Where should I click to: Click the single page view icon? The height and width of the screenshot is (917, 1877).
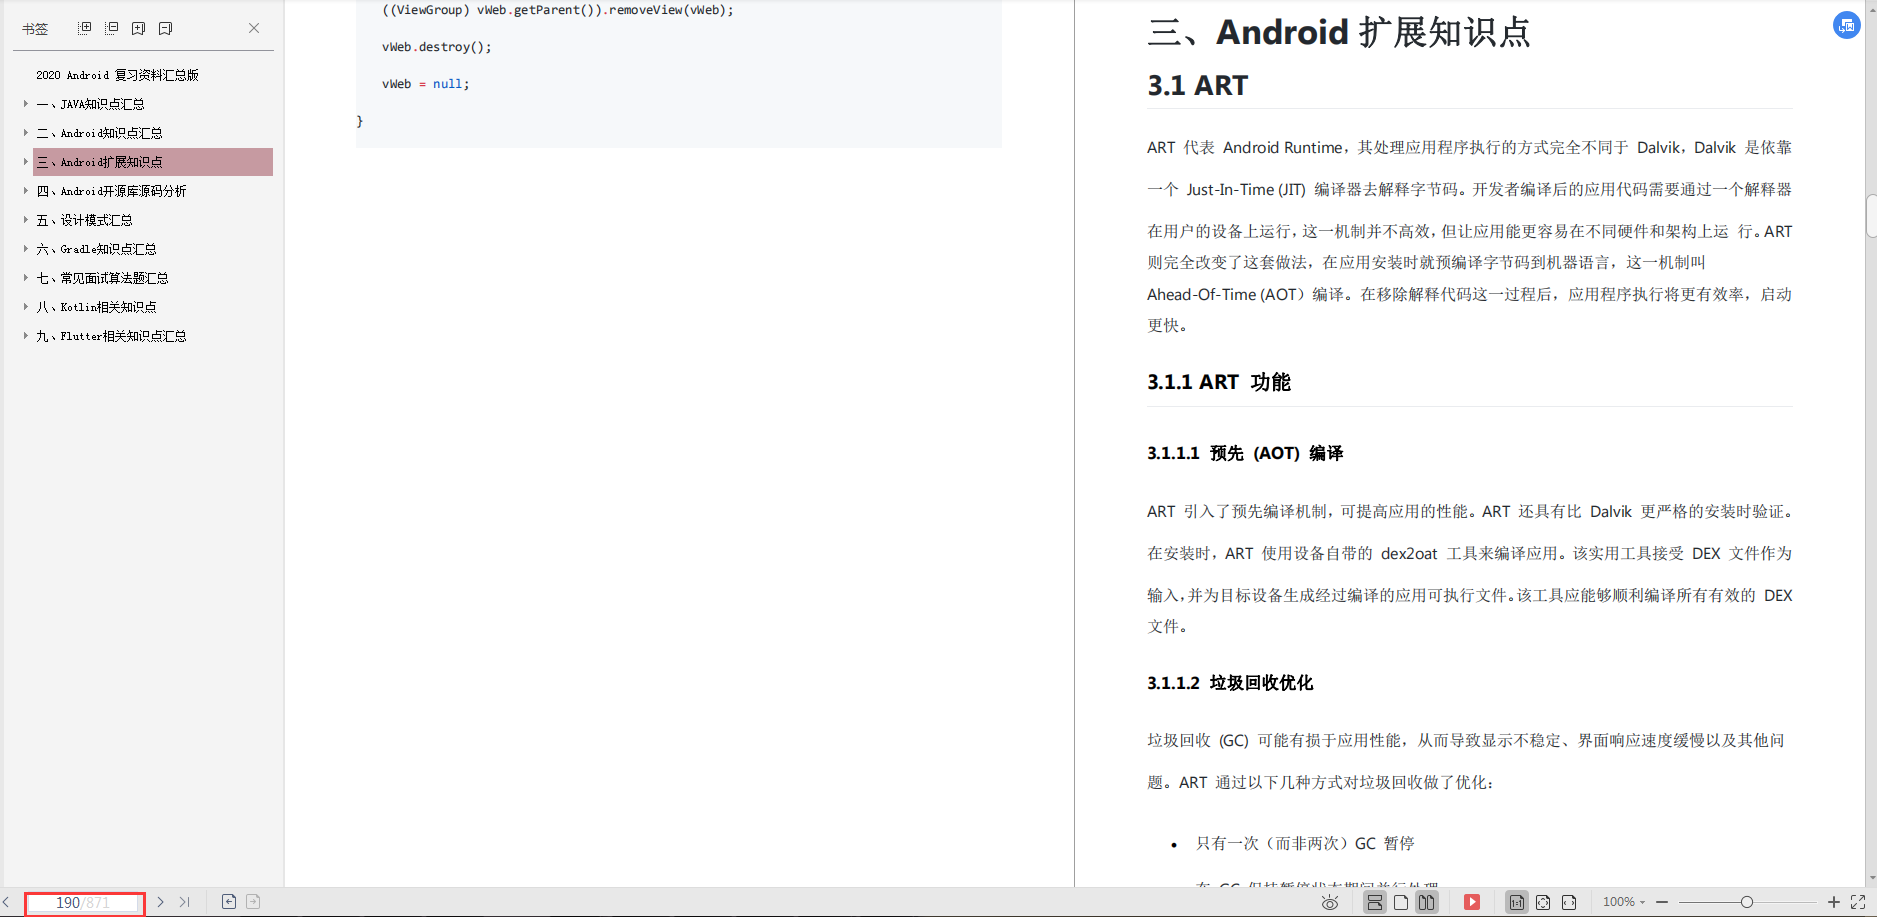1402,902
